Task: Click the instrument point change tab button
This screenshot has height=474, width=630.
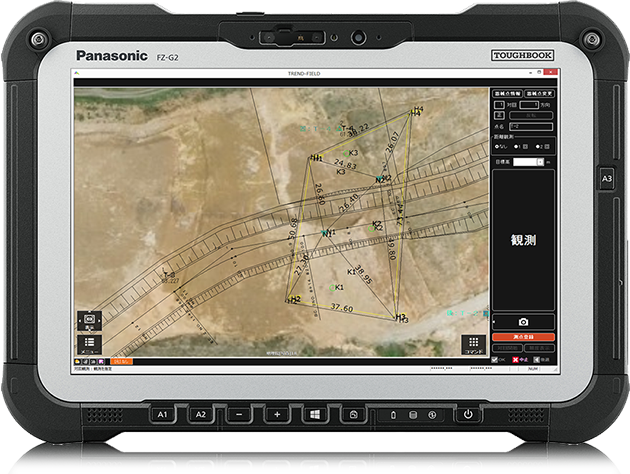Action: tap(538, 93)
